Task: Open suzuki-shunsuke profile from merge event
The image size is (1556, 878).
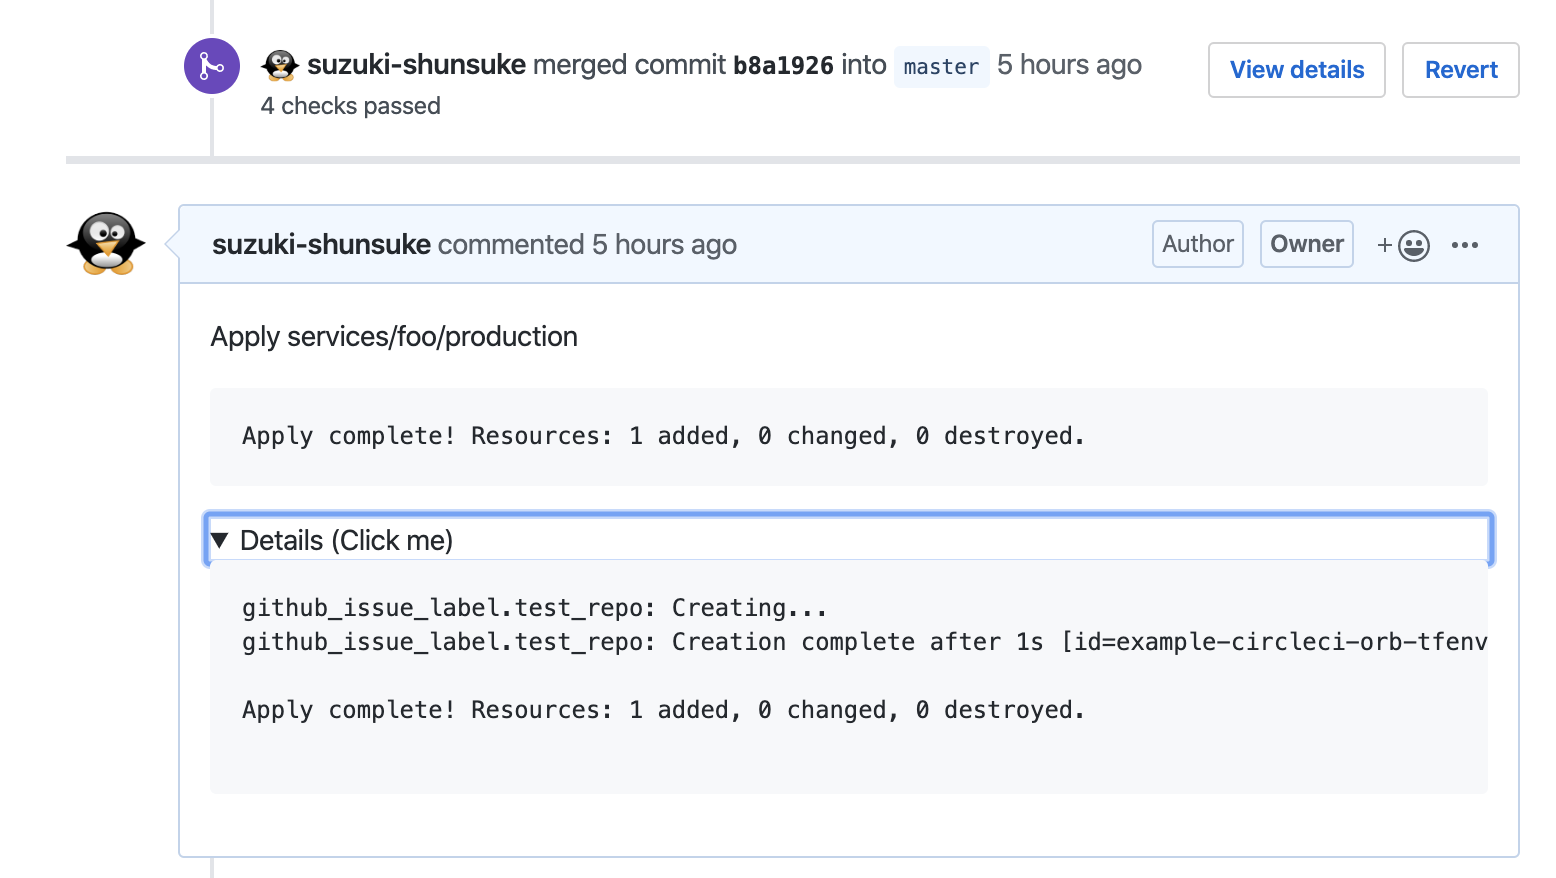Action: pos(416,65)
